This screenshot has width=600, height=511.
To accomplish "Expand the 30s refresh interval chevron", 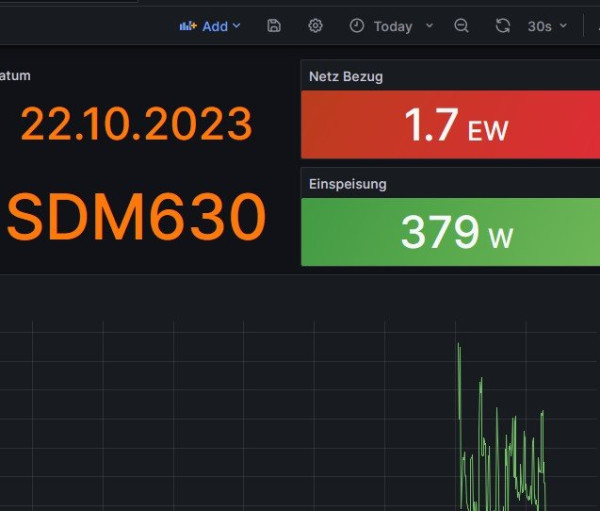I will 563,26.
